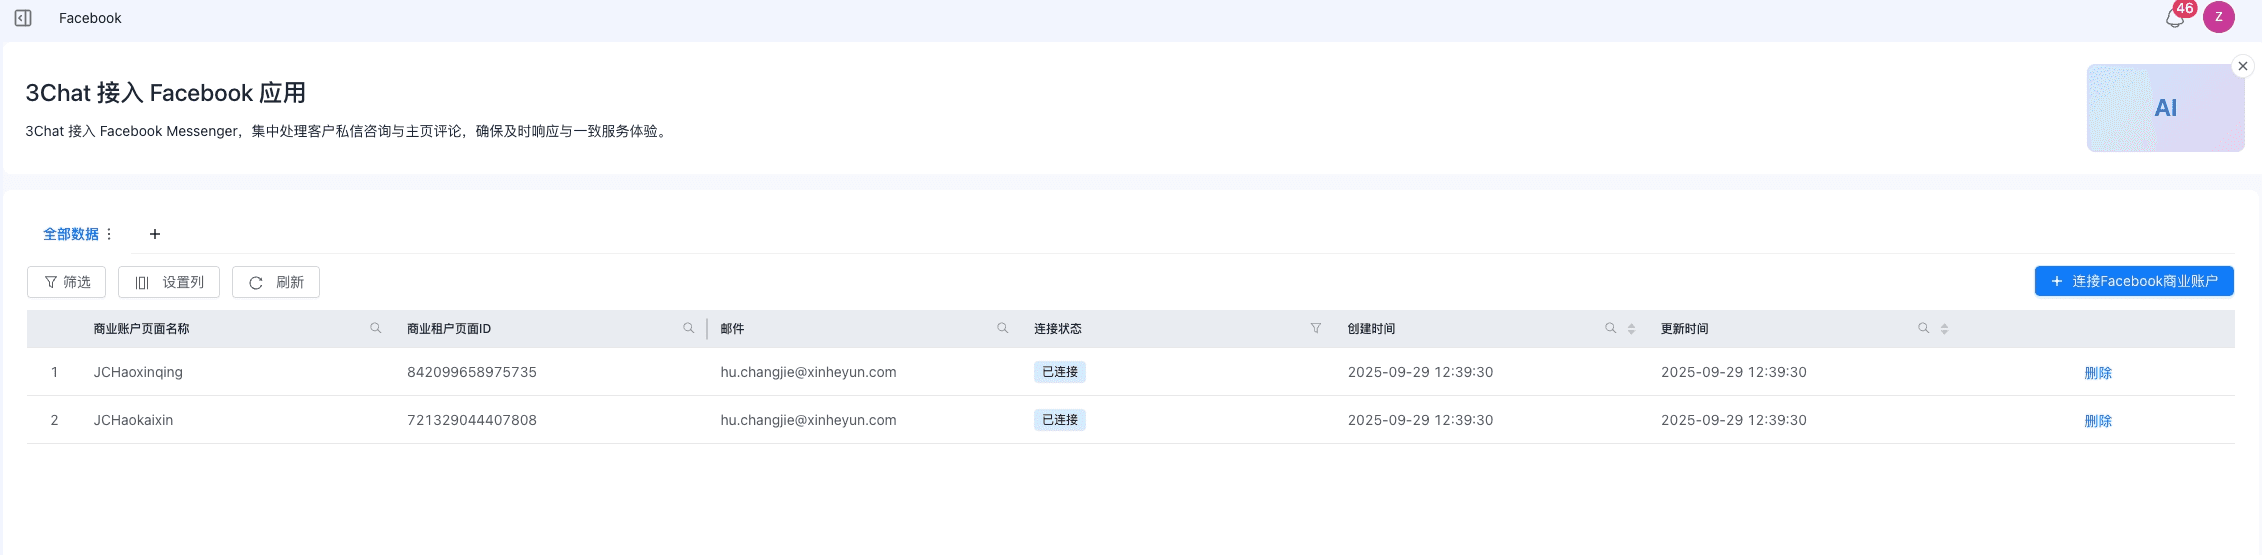Click 已连接 status of JCHaokaixin
The height and width of the screenshot is (555, 2262).
click(x=1060, y=420)
